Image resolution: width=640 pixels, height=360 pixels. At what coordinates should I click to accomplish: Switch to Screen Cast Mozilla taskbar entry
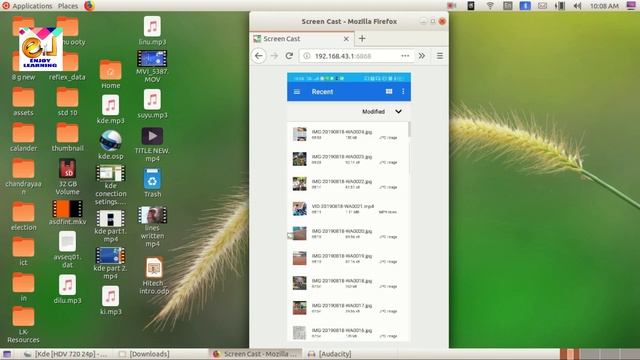[256, 354]
